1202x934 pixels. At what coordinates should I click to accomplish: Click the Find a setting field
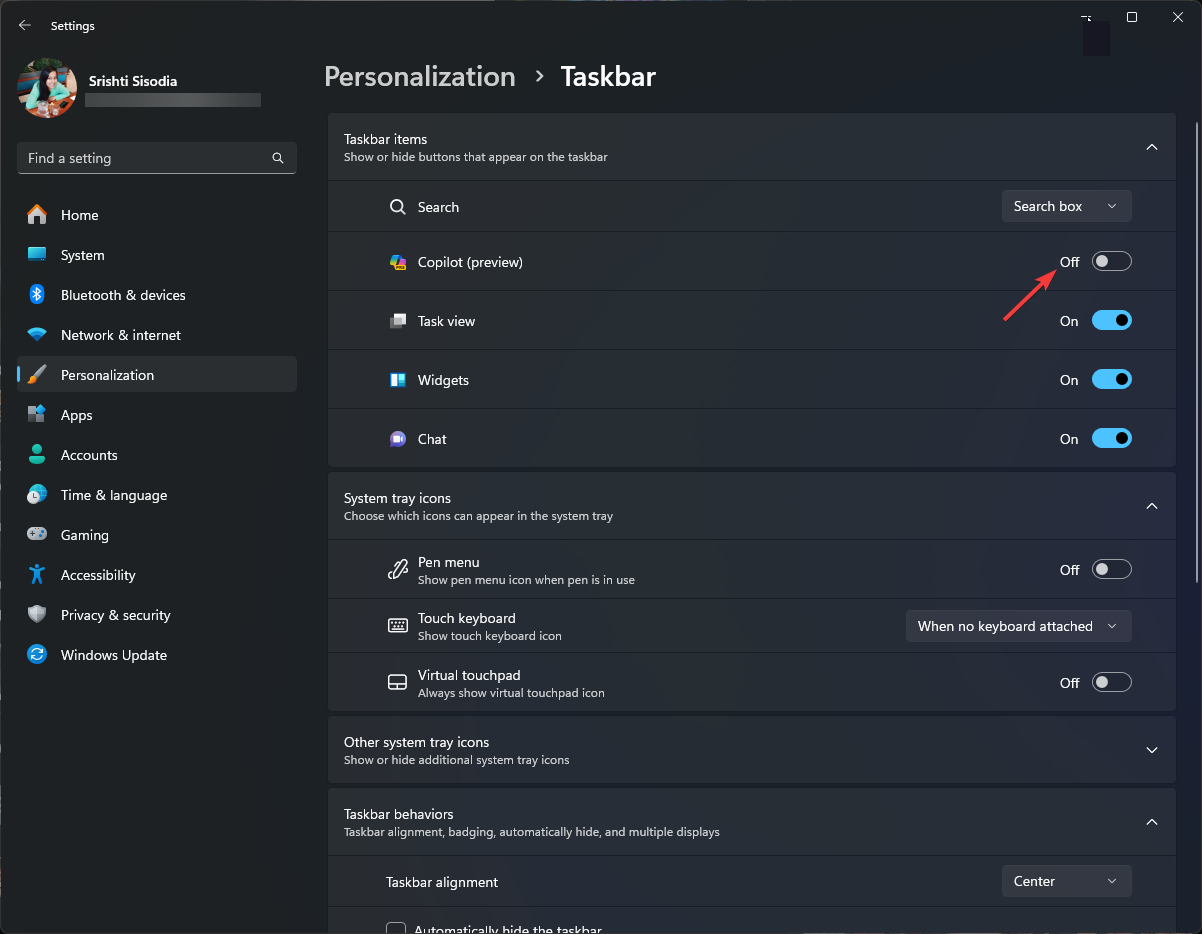[x=145, y=158]
